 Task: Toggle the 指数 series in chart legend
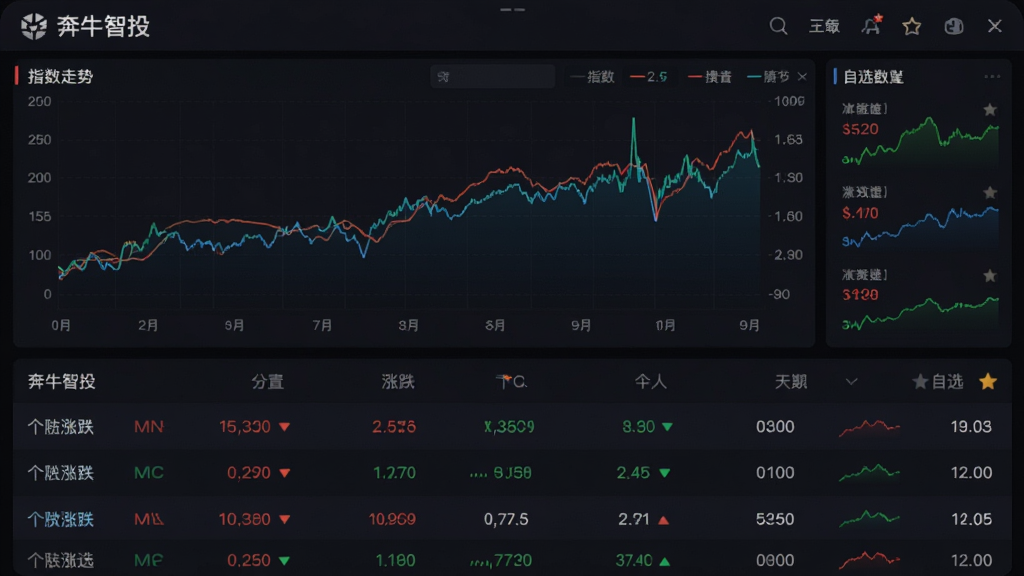[x=592, y=77]
